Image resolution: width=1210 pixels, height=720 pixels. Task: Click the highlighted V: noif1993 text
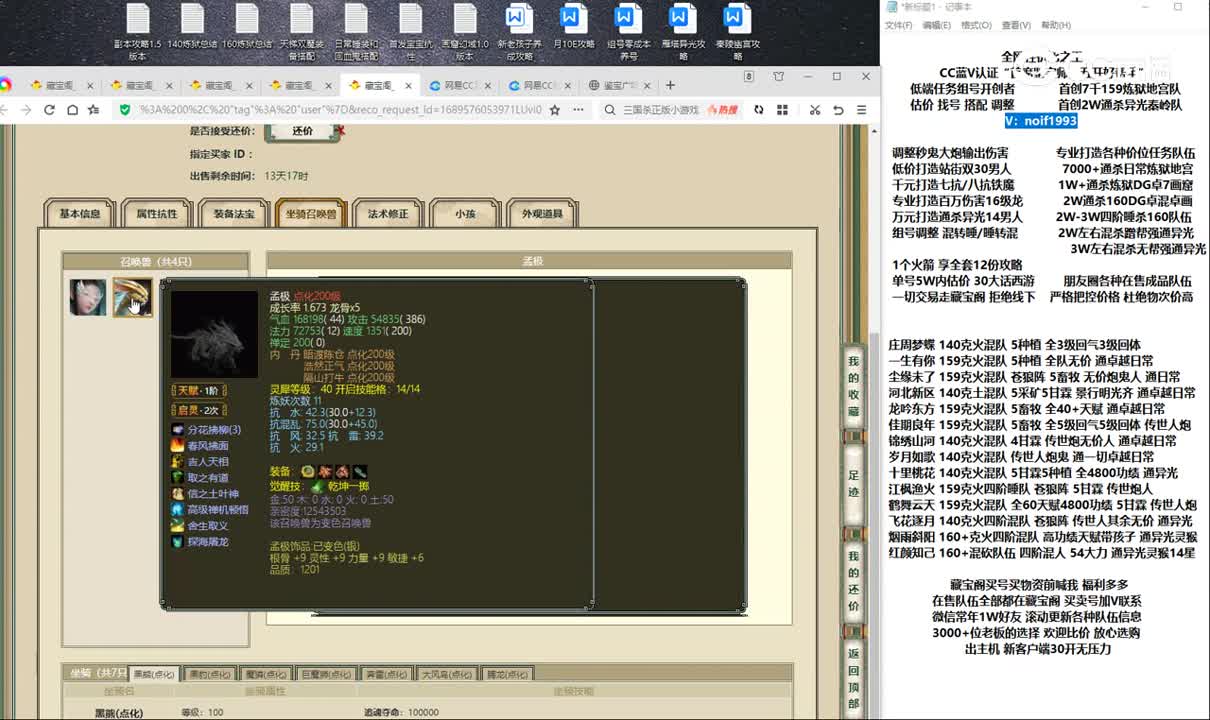click(x=1041, y=120)
